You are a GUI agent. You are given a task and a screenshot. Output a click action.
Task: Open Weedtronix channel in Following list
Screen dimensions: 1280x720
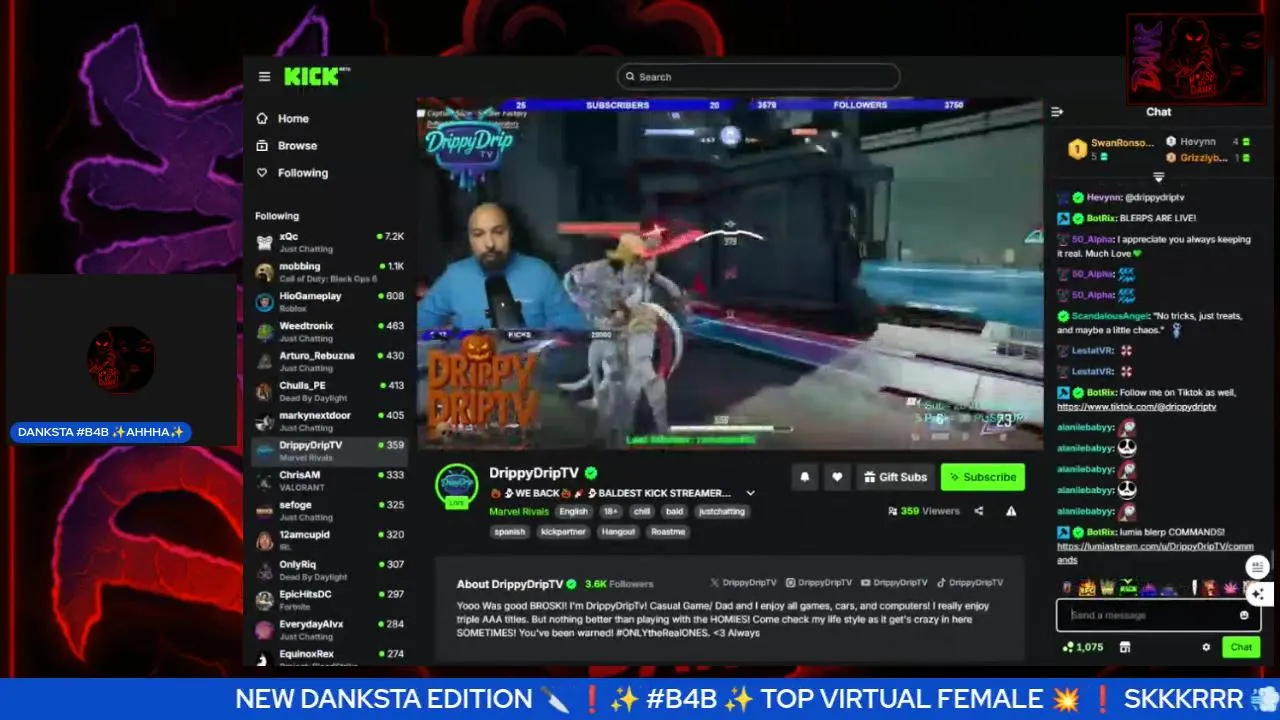329,331
